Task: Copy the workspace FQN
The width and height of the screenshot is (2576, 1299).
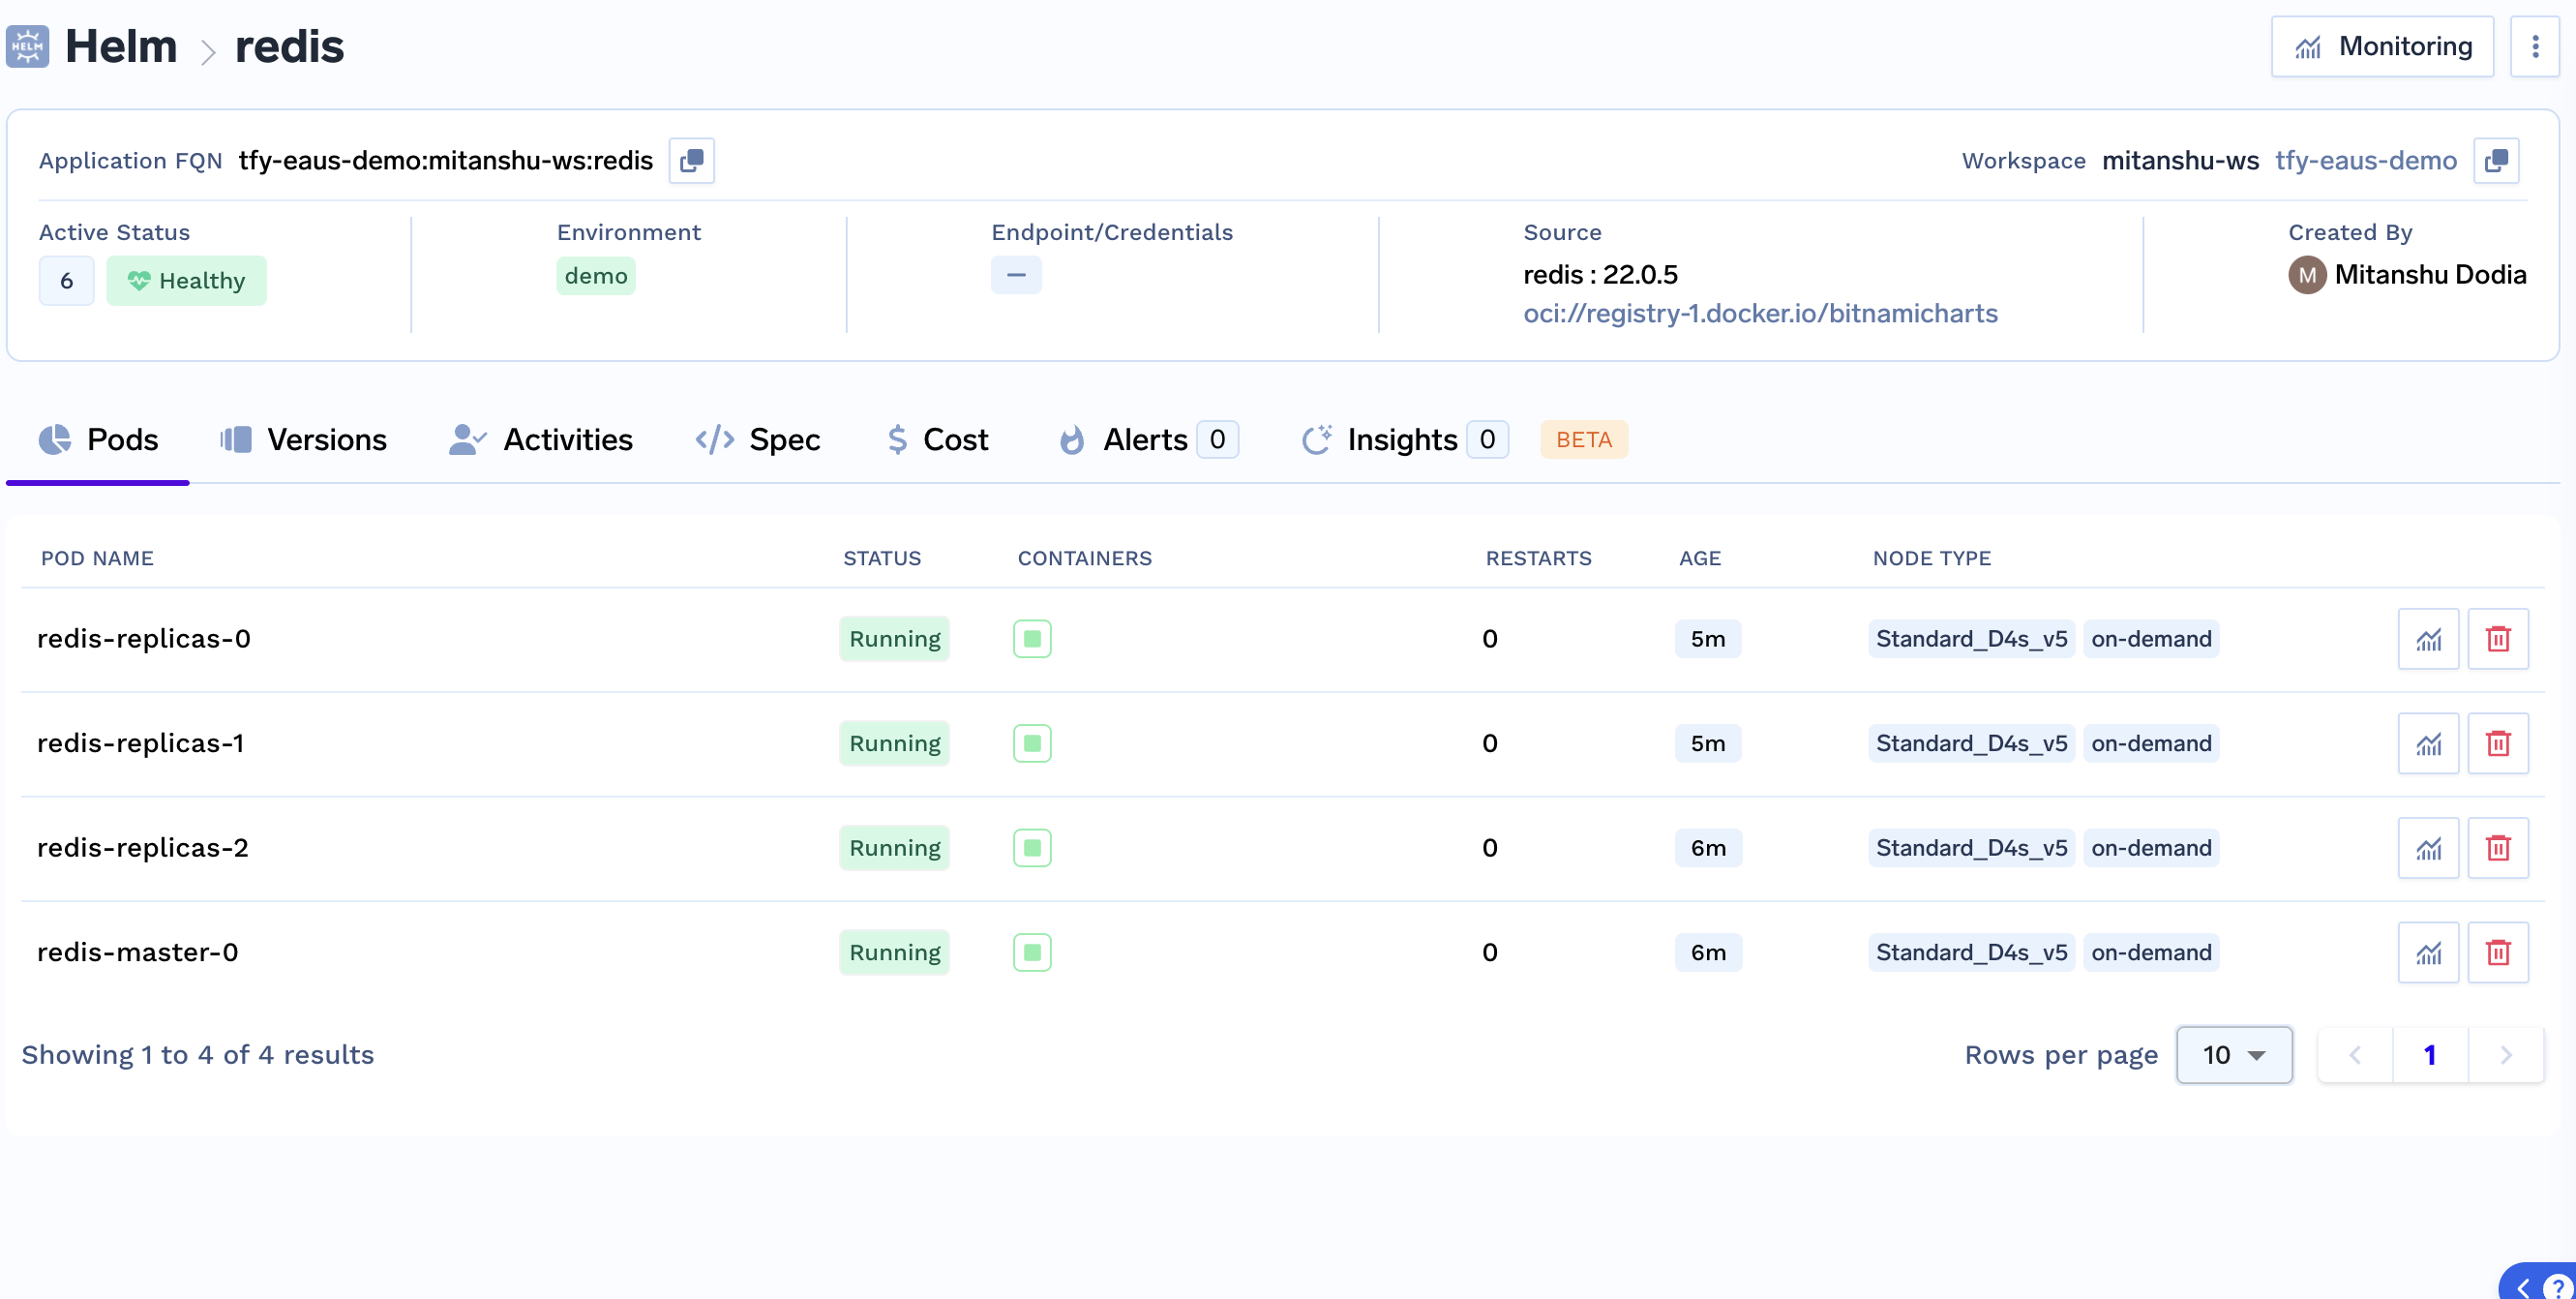Action: (2496, 161)
